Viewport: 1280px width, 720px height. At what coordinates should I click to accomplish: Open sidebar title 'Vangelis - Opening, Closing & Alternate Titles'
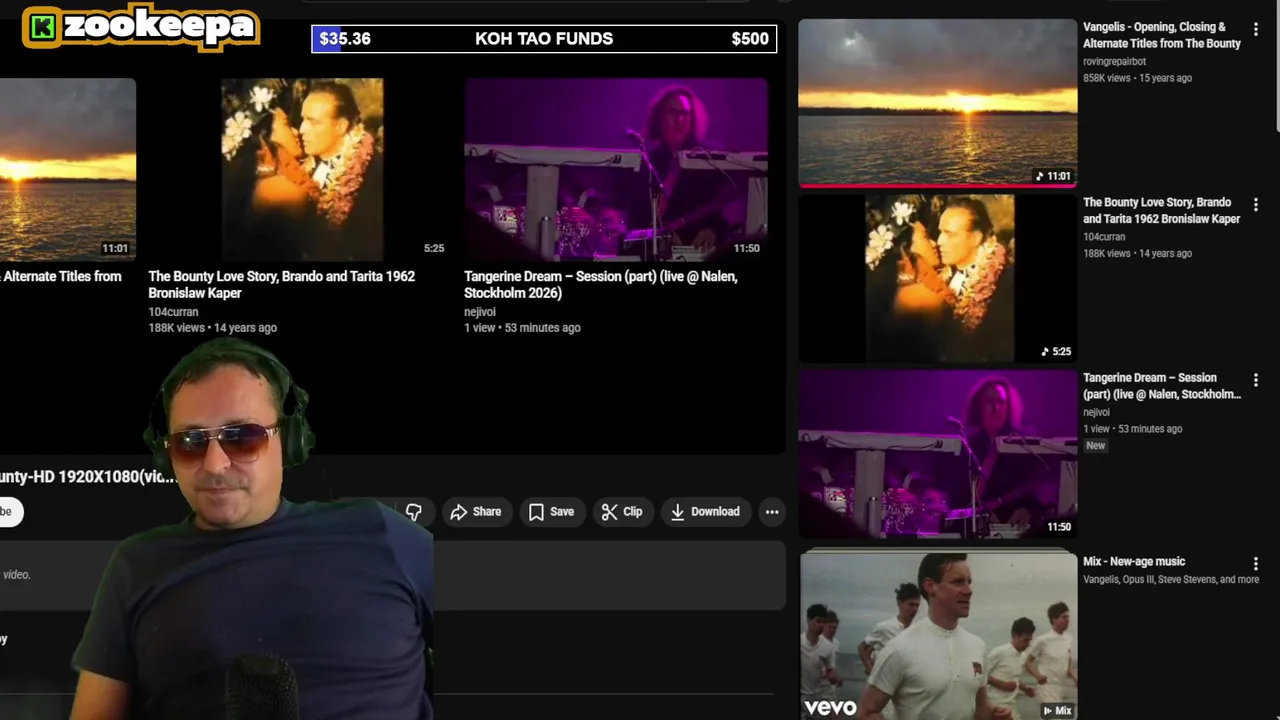[1162, 35]
